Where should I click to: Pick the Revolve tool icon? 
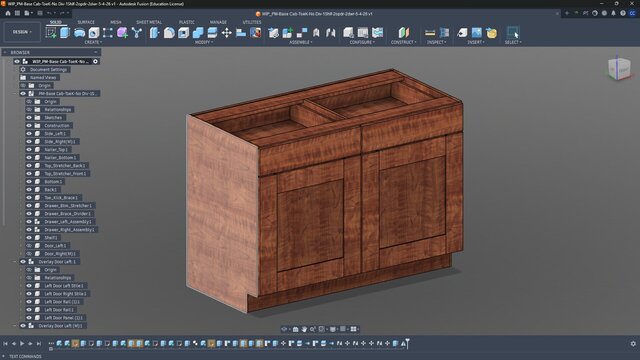pos(79,33)
